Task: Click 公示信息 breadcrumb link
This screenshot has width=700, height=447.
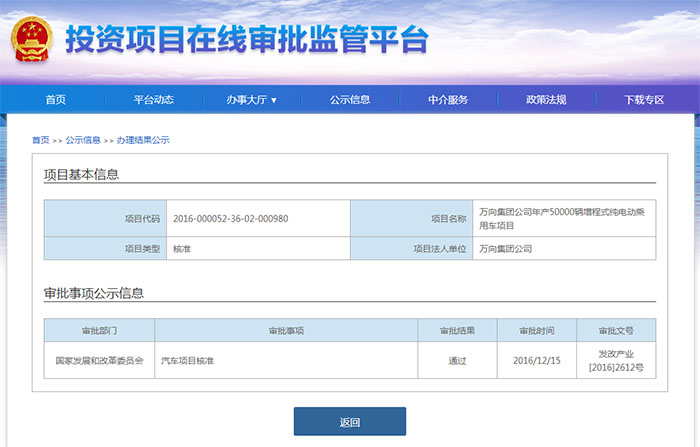Action: click(83, 140)
